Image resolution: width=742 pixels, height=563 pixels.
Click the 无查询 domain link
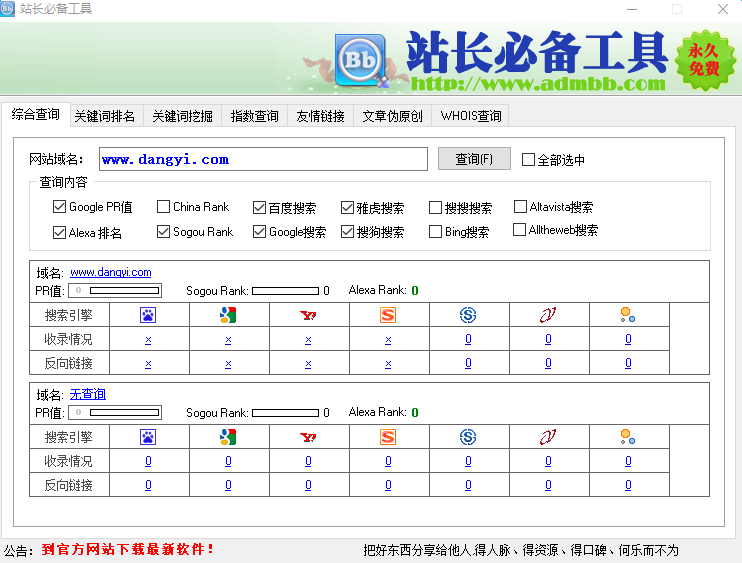point(88,394)
